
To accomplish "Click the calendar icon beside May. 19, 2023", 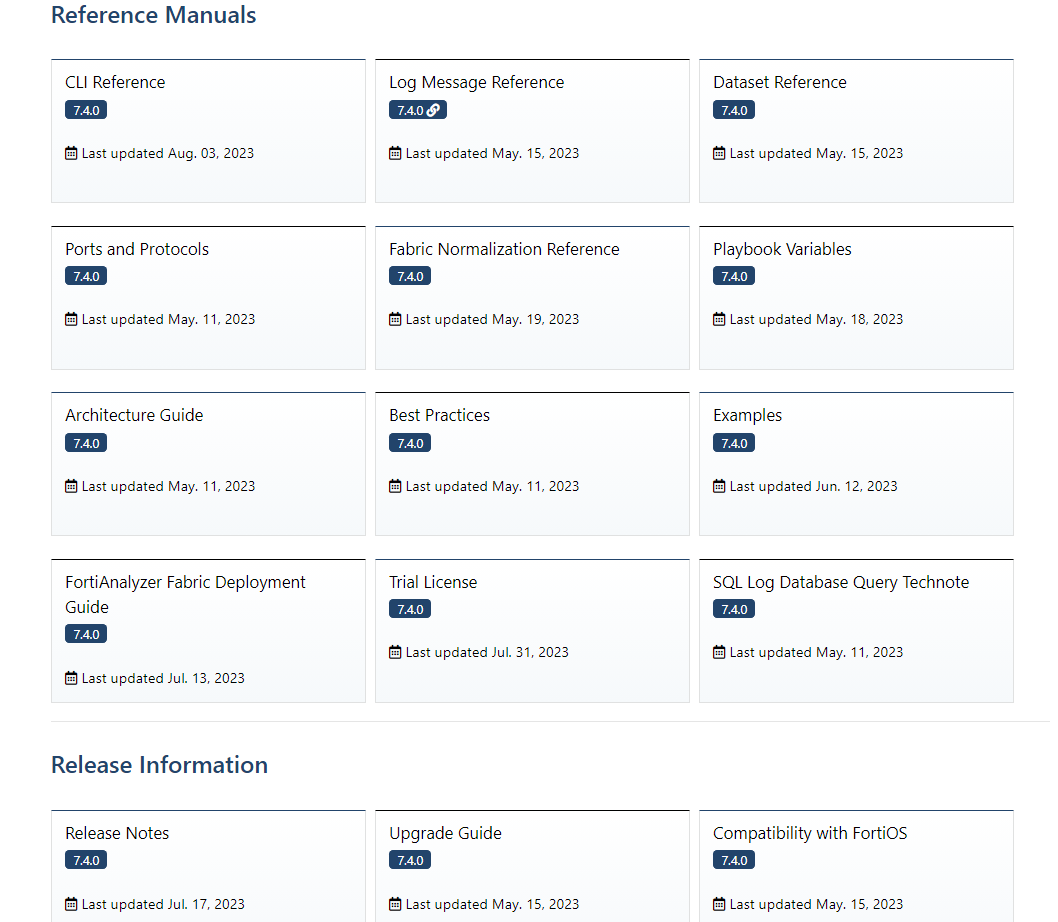I will pos(395,319).
